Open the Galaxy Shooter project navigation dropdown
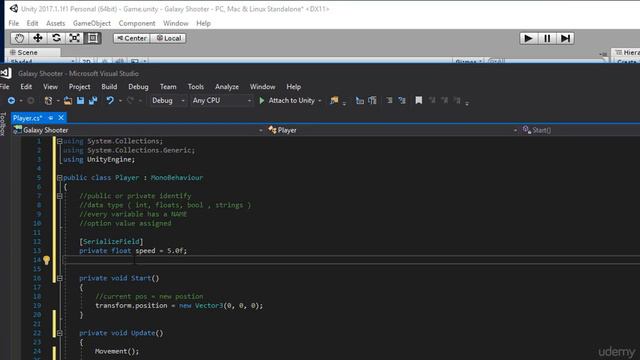Viewport: 640px width, 360px height. [x=138, y=130]
